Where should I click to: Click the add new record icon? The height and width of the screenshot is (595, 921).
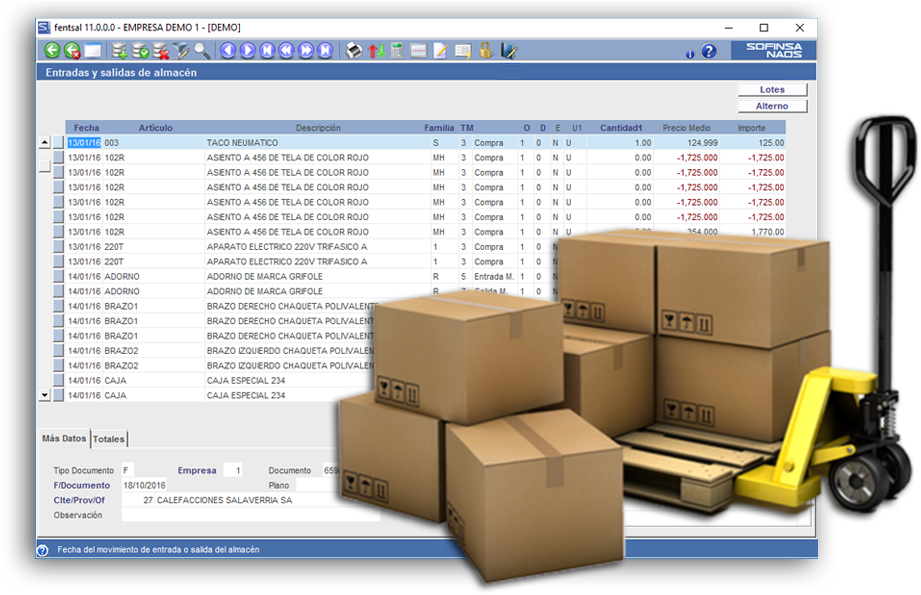[120, 50]
